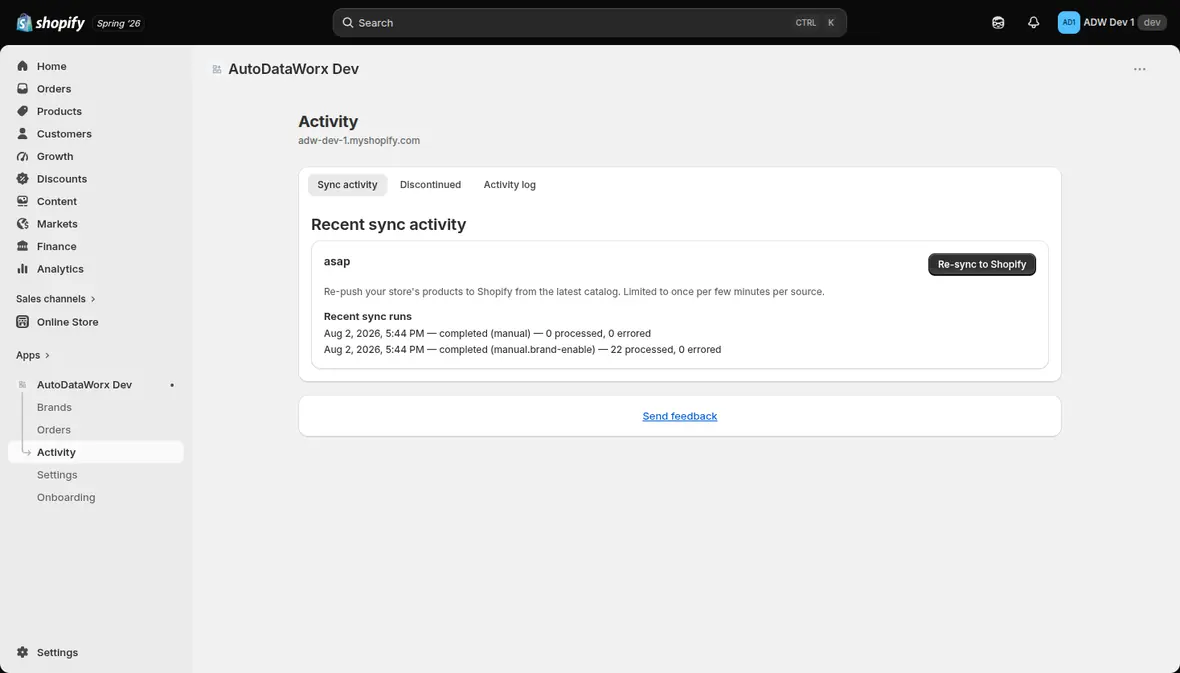The width and height of the screenshot is (1180, 673).
Task: Click the search magnifier icon
Action: tap(348, 23)
